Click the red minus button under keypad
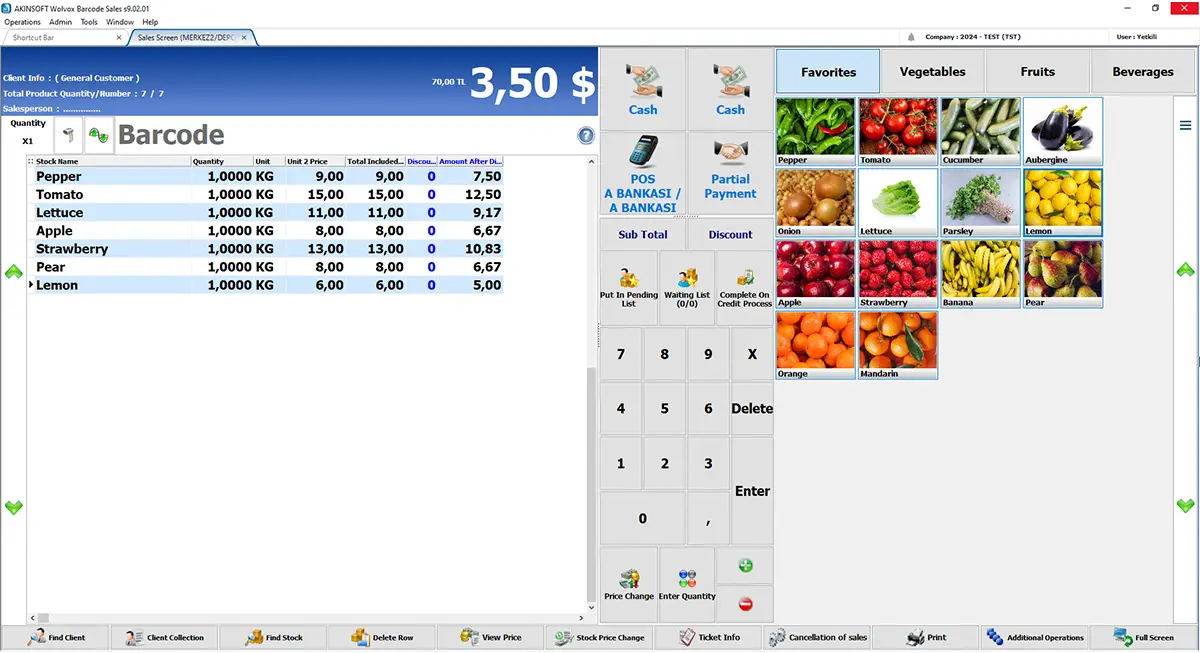Screen dimensions: 1200x653 click(x=745, y=604)
